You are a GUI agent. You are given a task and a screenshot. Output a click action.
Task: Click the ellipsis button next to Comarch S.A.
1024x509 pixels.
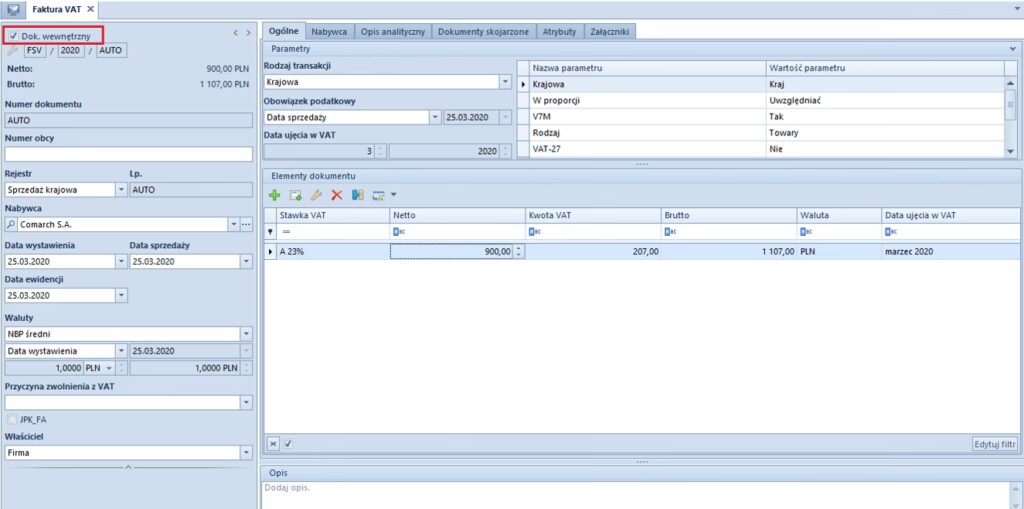click(246, 225)
